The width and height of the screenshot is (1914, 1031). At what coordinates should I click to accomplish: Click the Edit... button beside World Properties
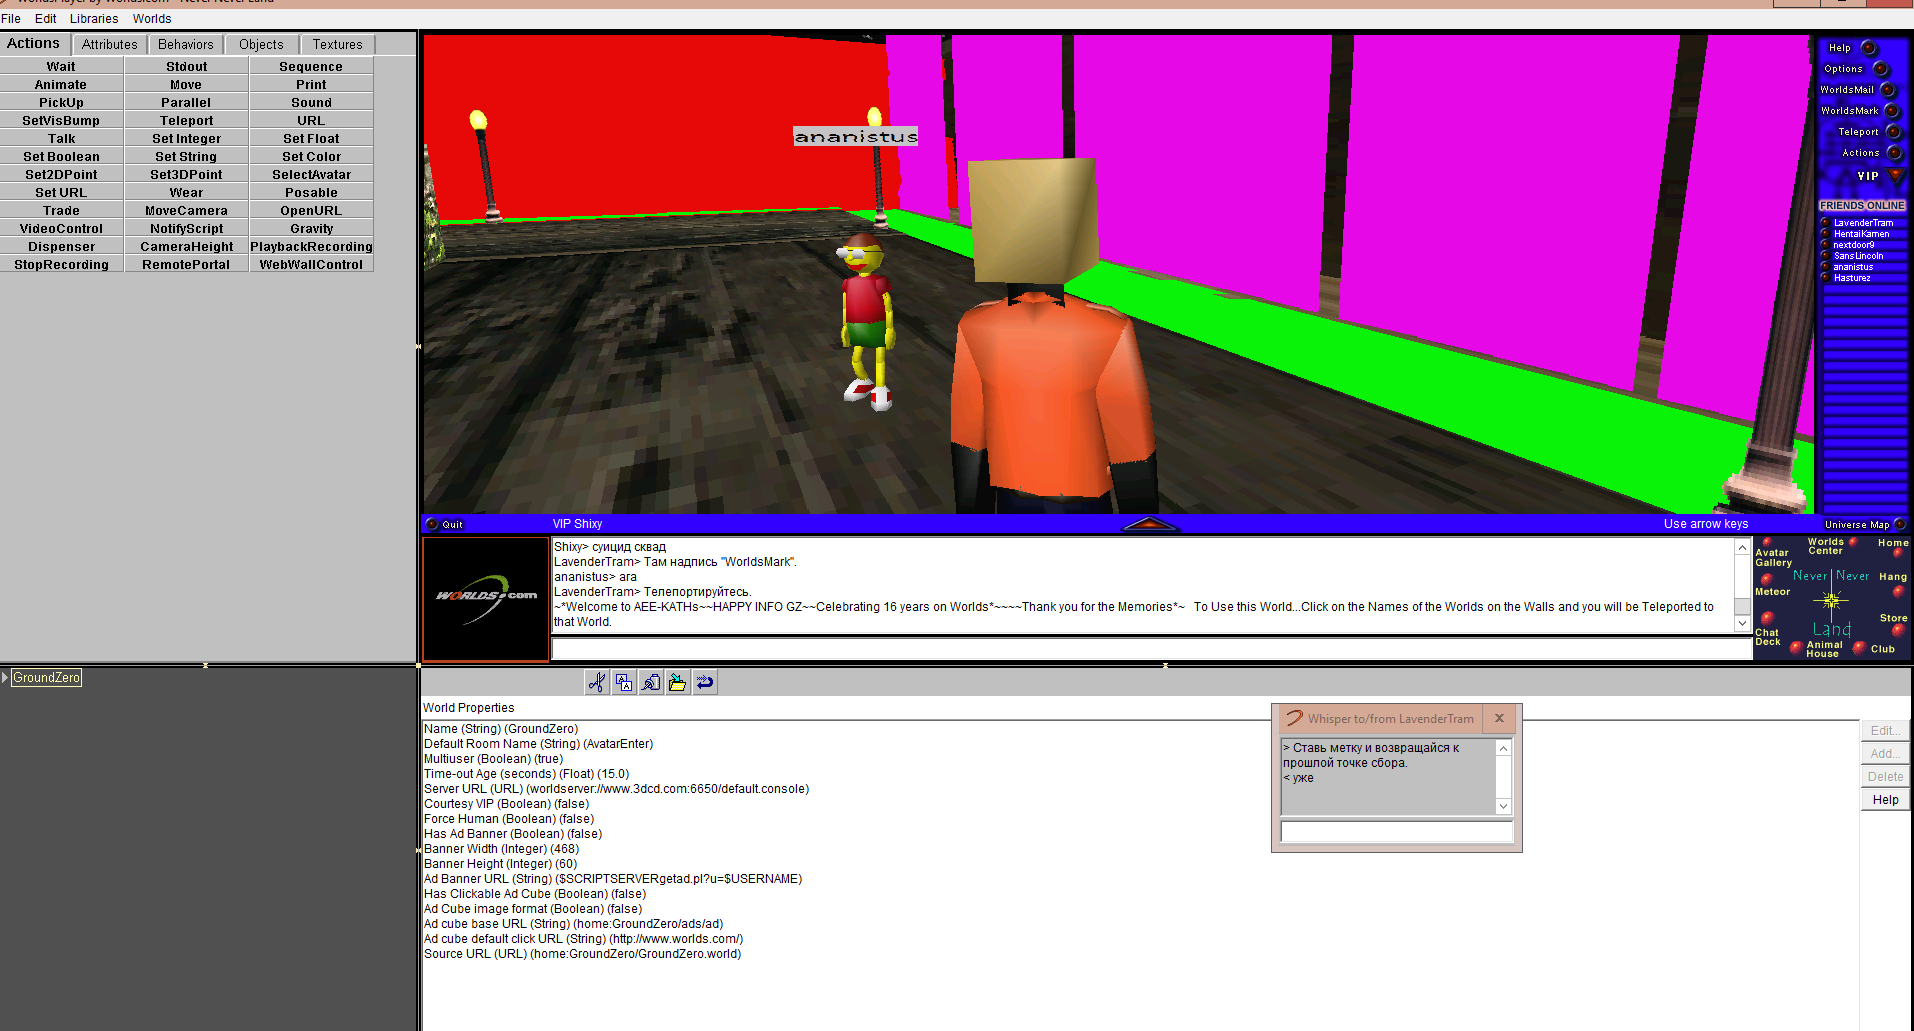point(1885,730)
